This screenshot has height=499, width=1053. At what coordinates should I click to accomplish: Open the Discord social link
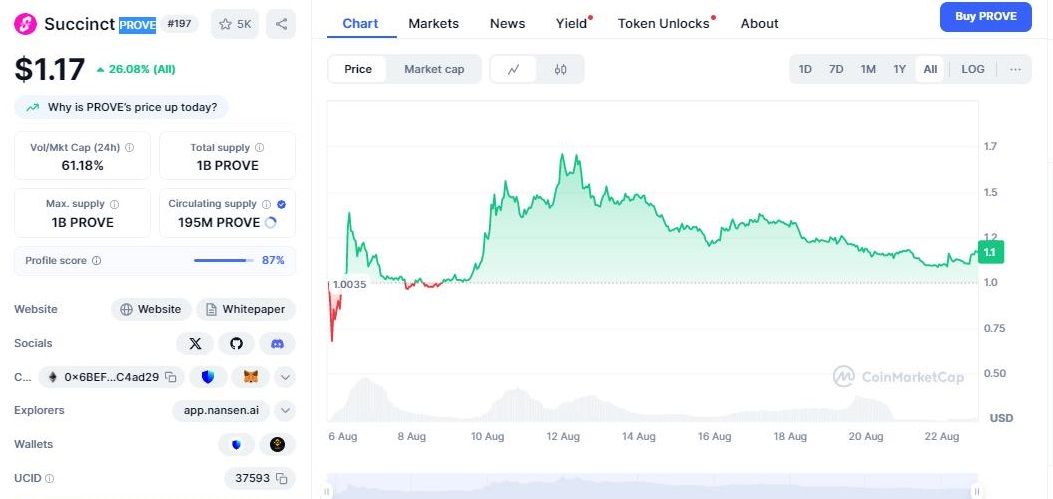(x=277, y=343)
